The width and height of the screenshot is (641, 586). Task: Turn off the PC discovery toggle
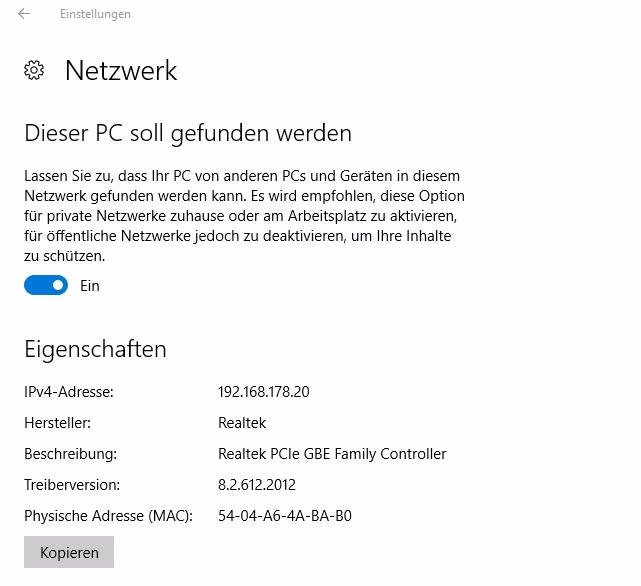[46, 285]
